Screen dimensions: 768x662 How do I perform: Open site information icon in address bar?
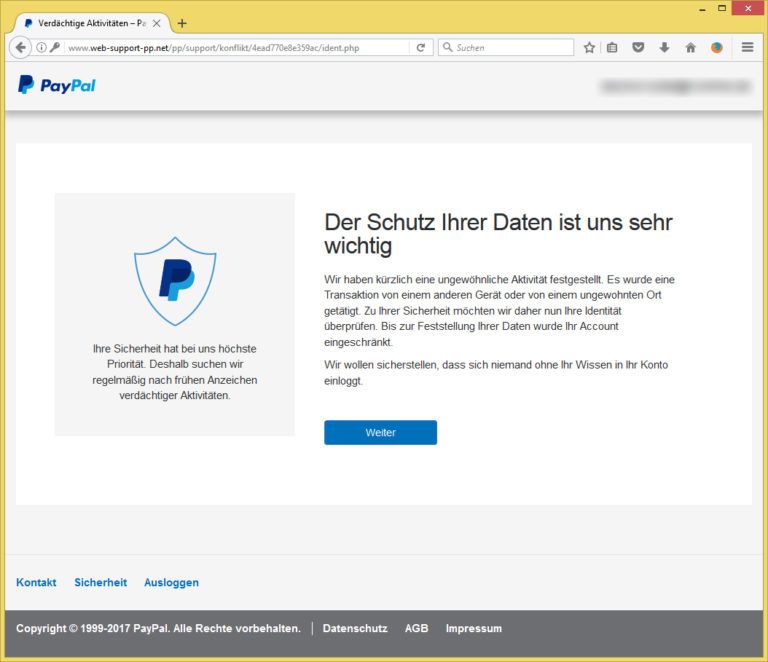click(x=42, y=47)
